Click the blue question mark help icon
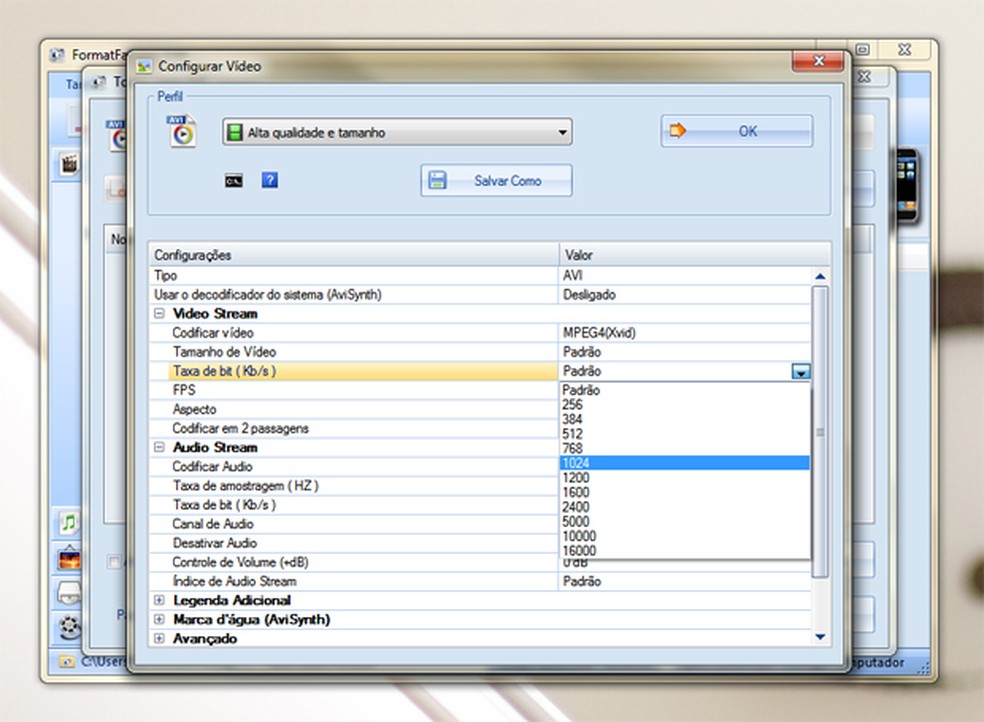984x722 pixels. 269,181
